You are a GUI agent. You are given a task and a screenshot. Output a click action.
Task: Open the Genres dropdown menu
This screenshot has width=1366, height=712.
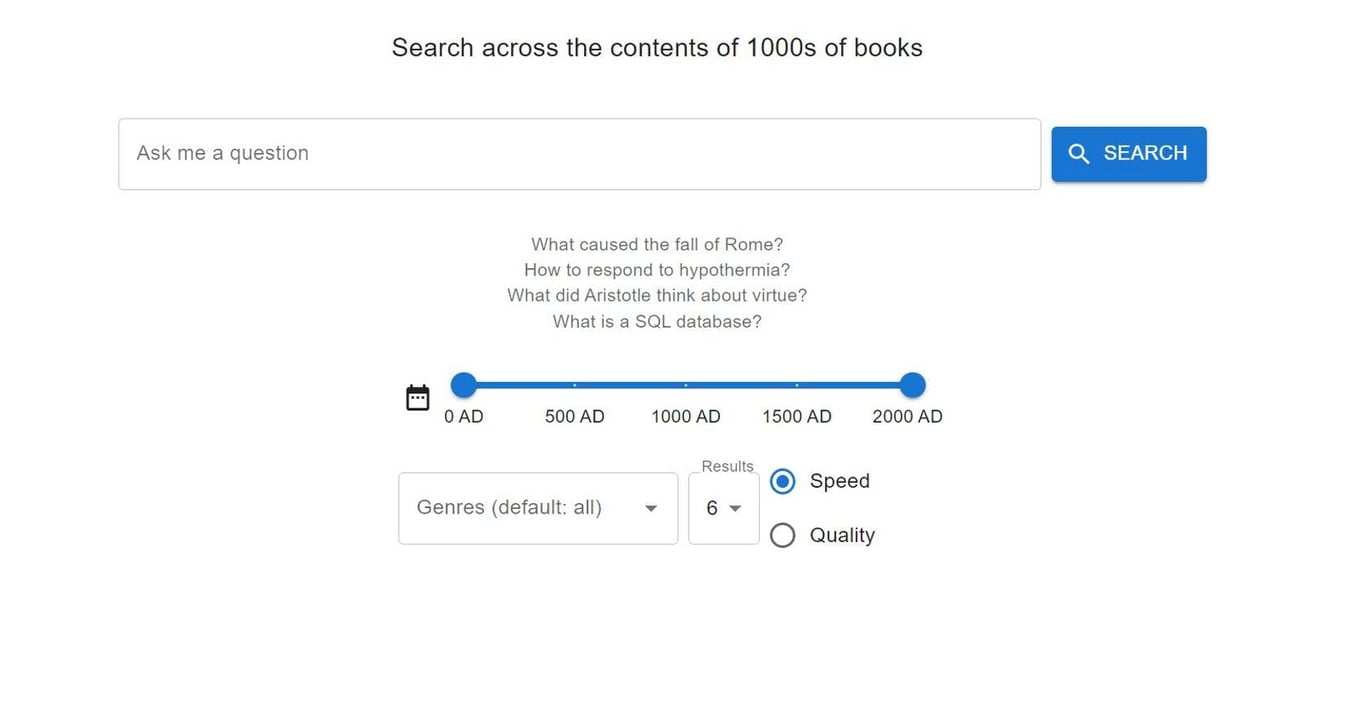click(537, 508)
